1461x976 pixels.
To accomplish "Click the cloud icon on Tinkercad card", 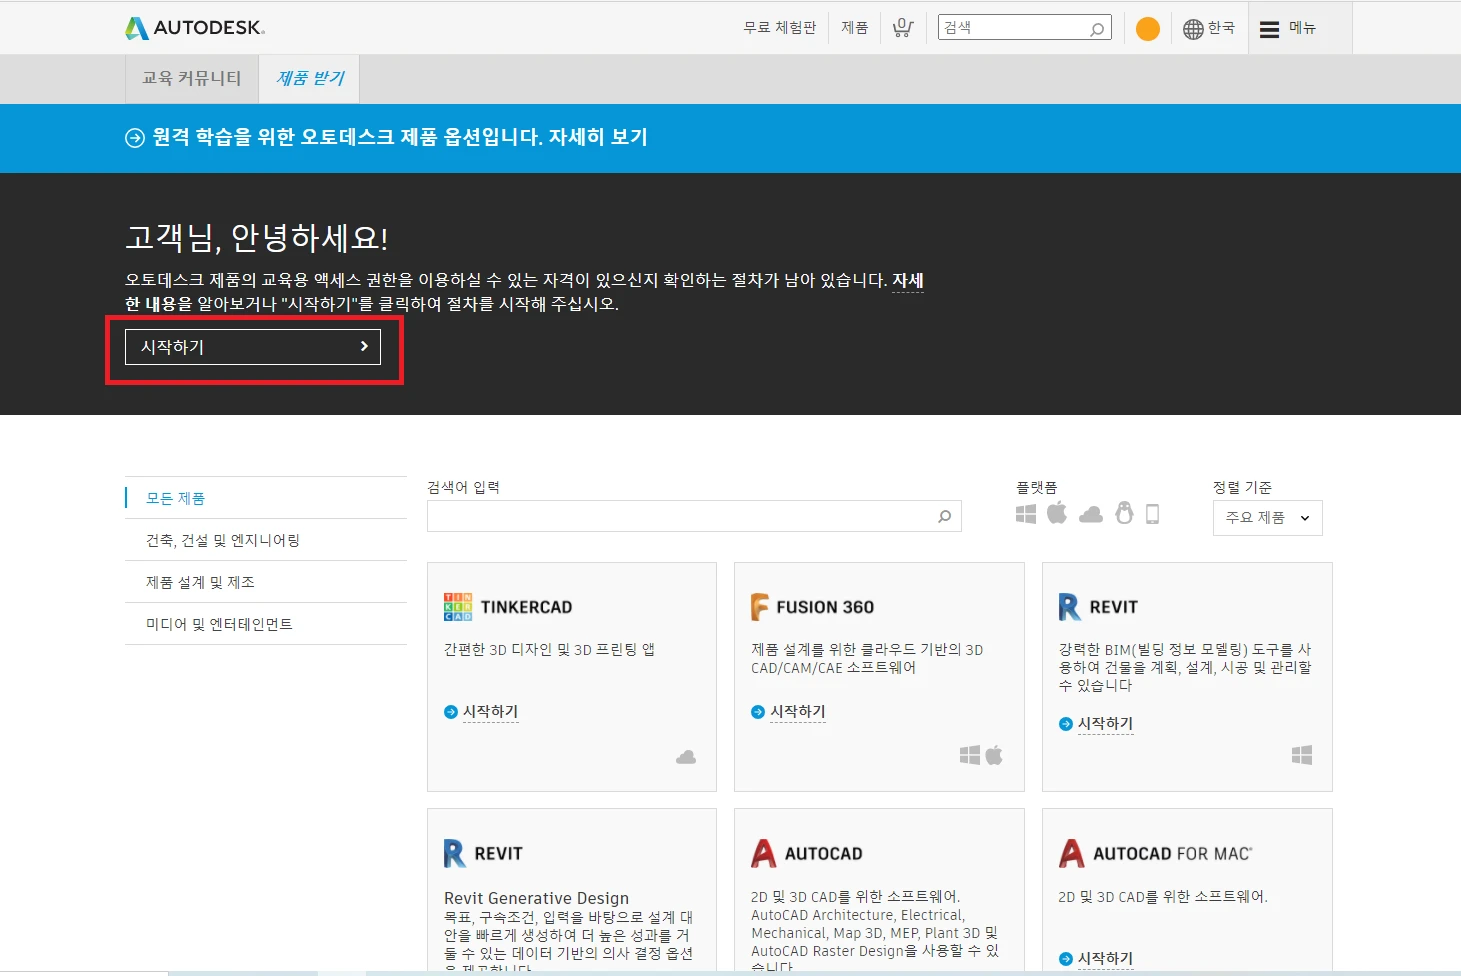I will click(x=686, y=757).
